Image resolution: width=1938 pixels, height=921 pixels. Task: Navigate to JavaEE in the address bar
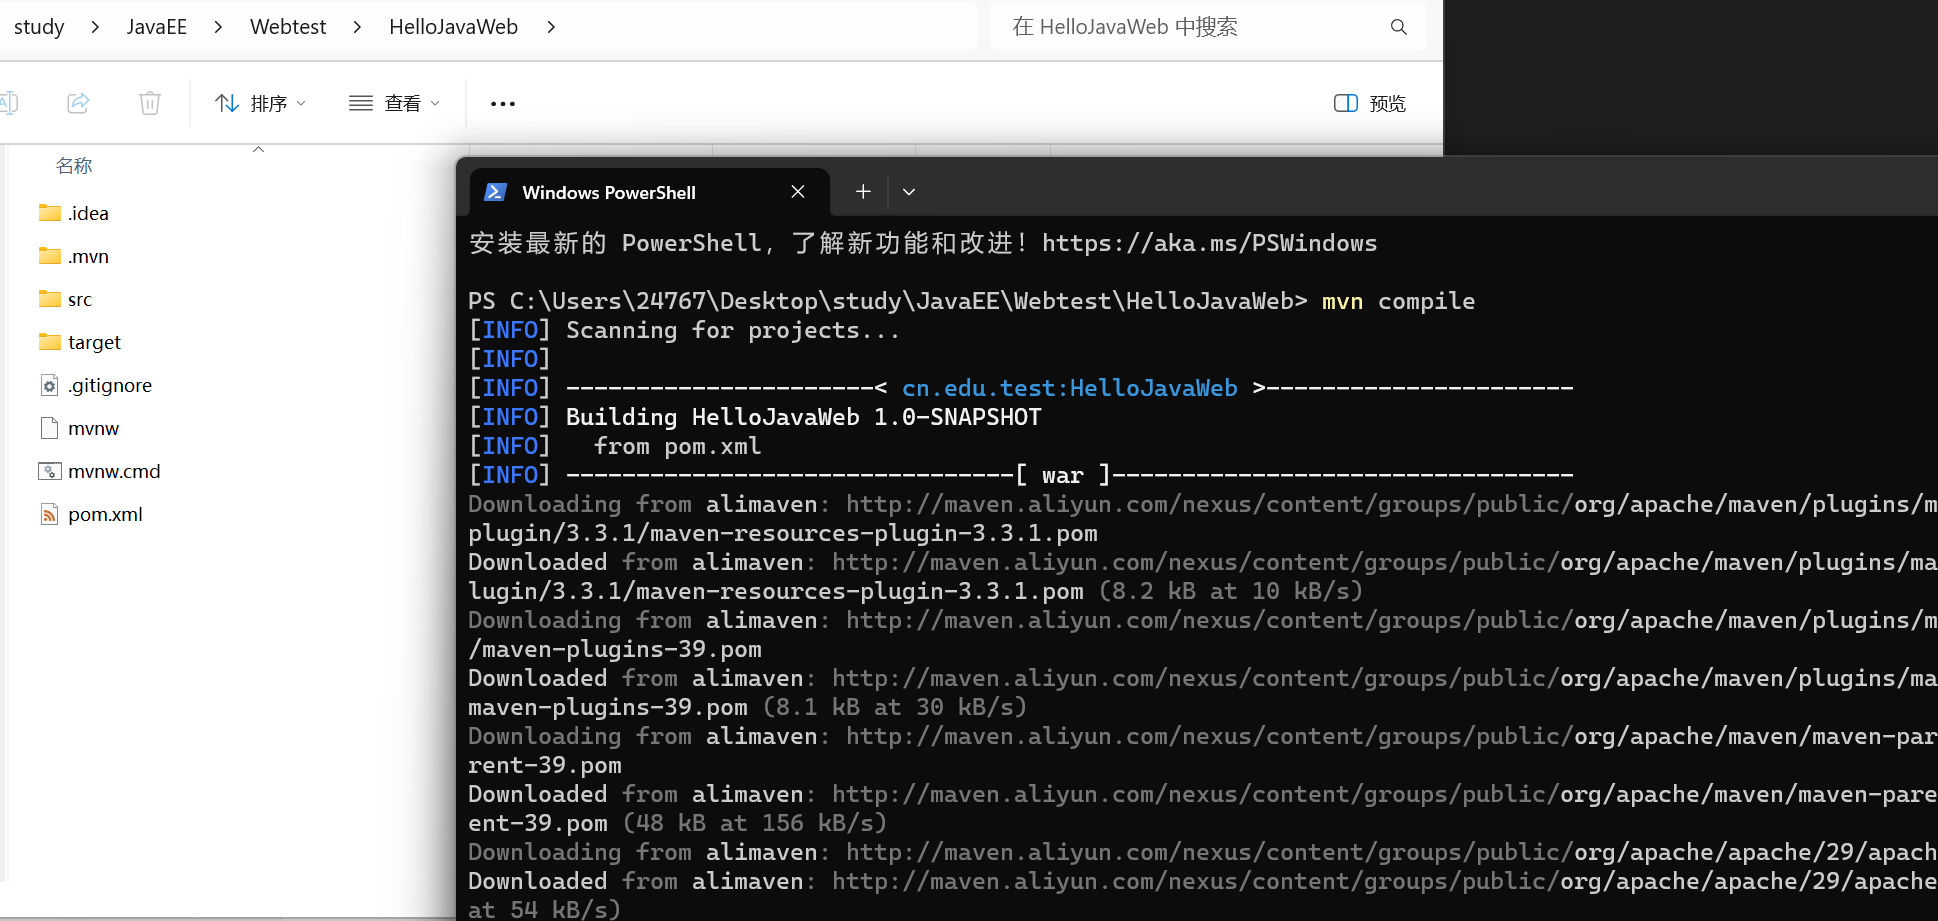point(157,27)
